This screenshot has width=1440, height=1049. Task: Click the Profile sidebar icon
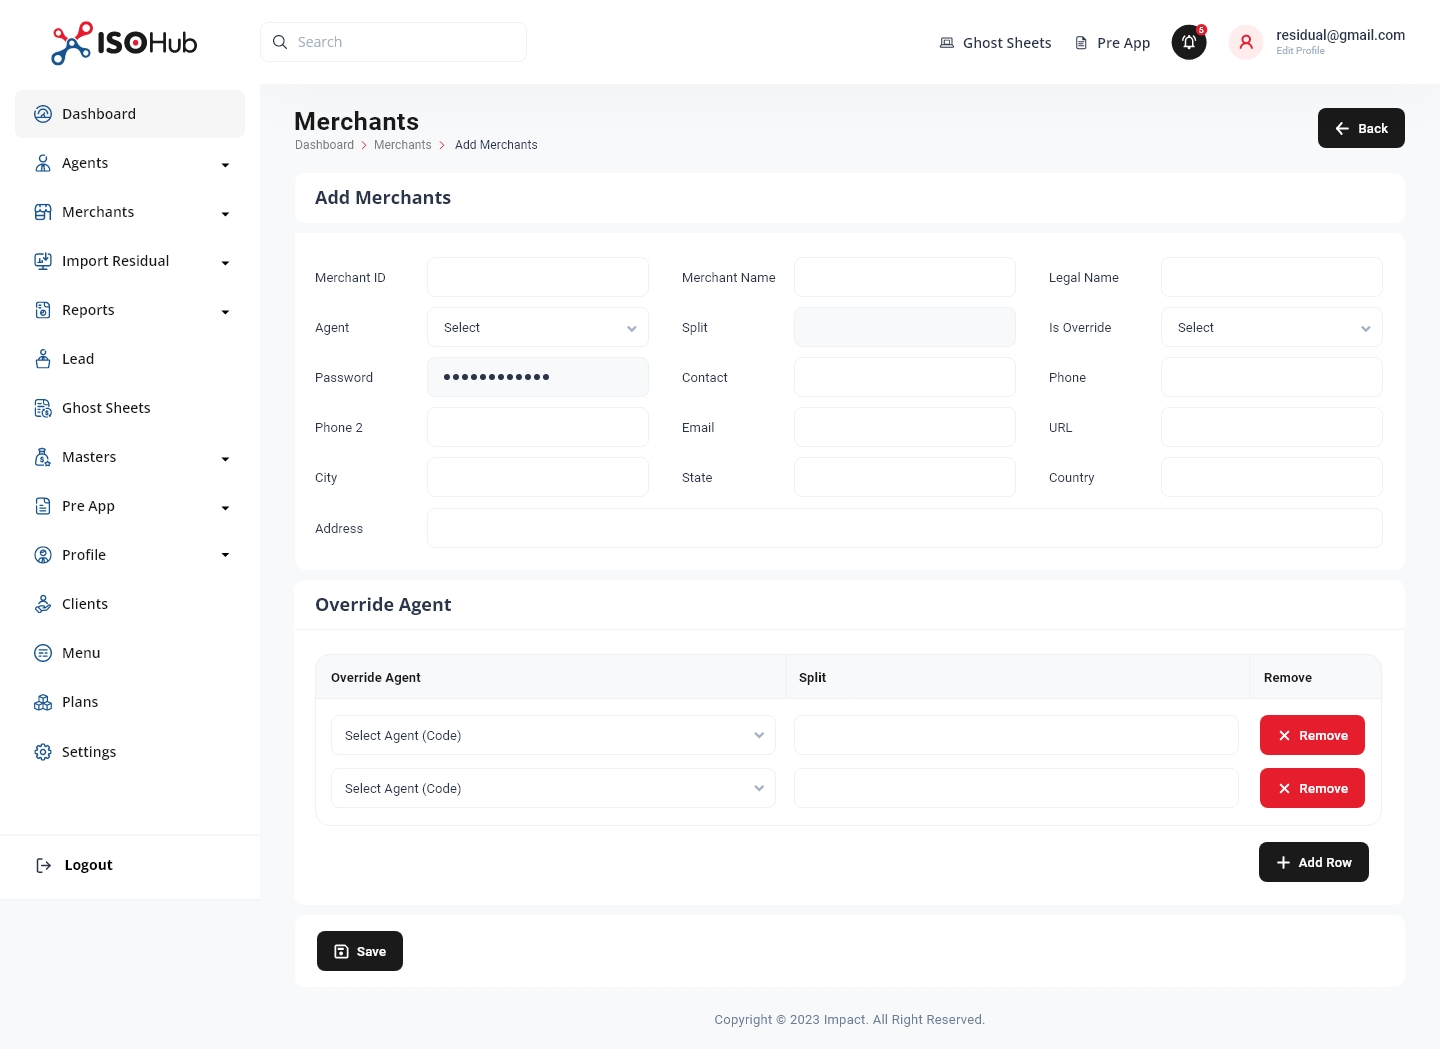43,555
